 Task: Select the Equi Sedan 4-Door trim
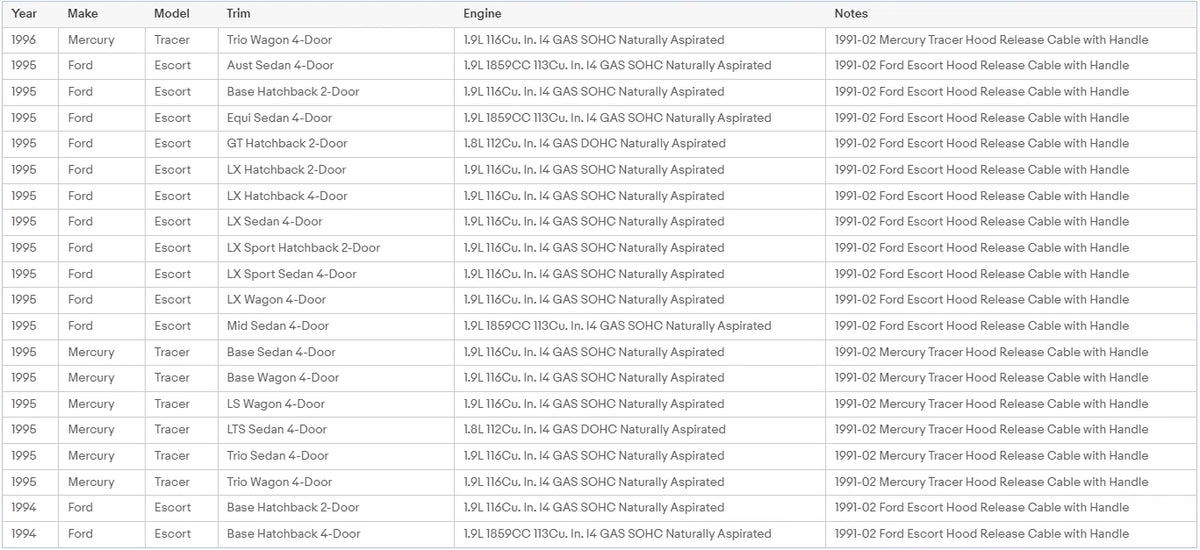(x=336, y=118)
